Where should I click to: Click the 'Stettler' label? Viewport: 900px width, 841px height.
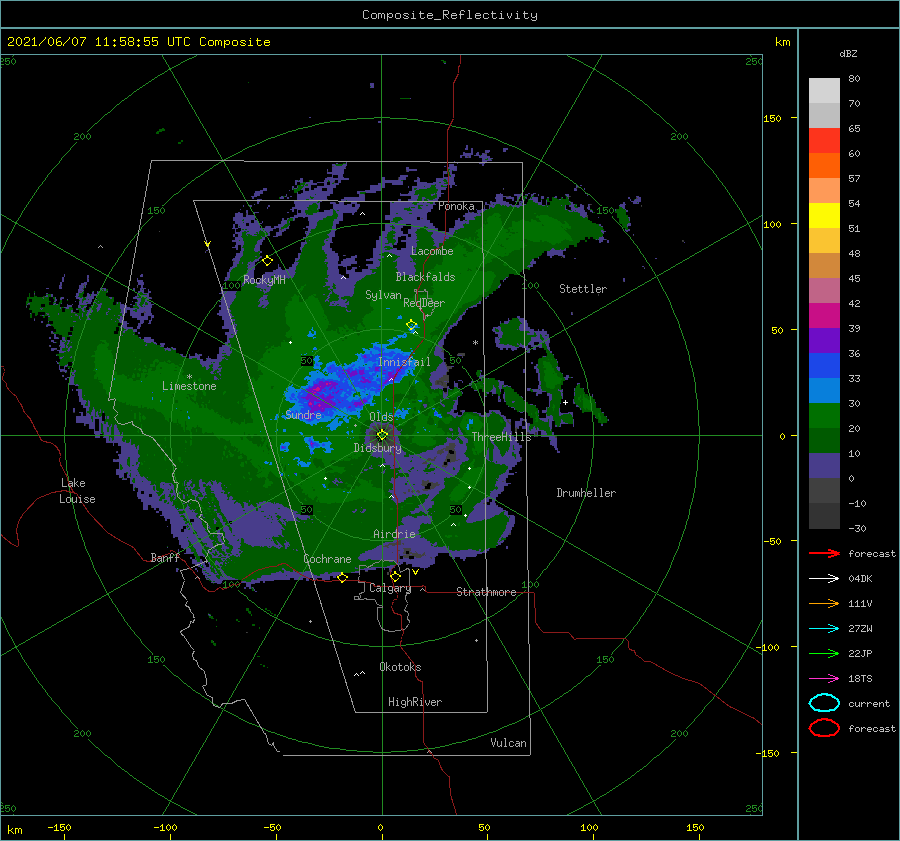tap(583, 289)
